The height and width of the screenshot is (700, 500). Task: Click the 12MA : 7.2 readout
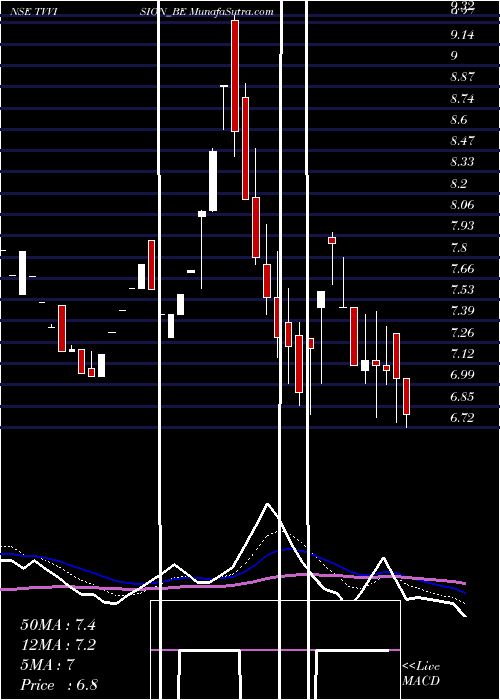[58, 645]
